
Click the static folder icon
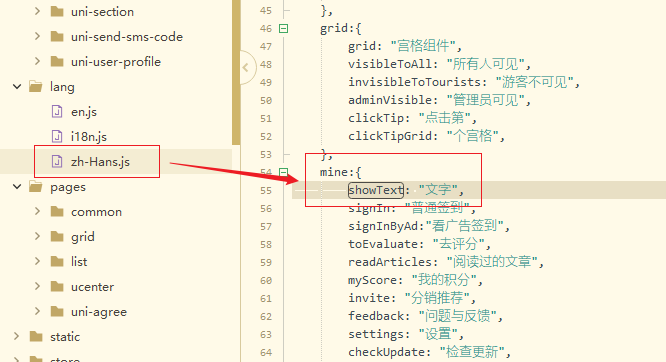[36, 337]
